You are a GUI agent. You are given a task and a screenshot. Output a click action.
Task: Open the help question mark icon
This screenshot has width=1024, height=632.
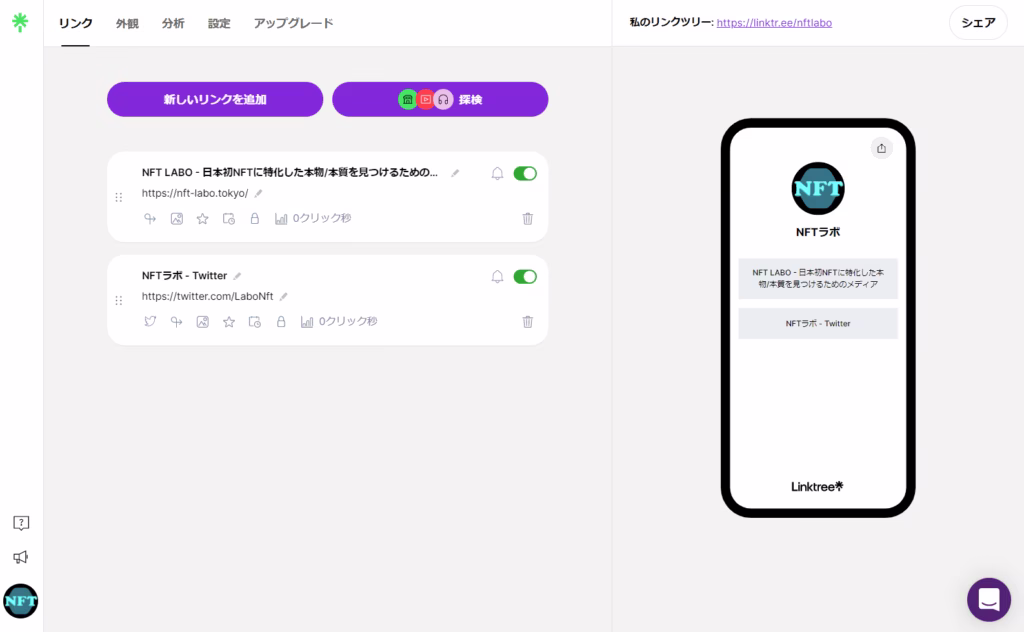21,523
